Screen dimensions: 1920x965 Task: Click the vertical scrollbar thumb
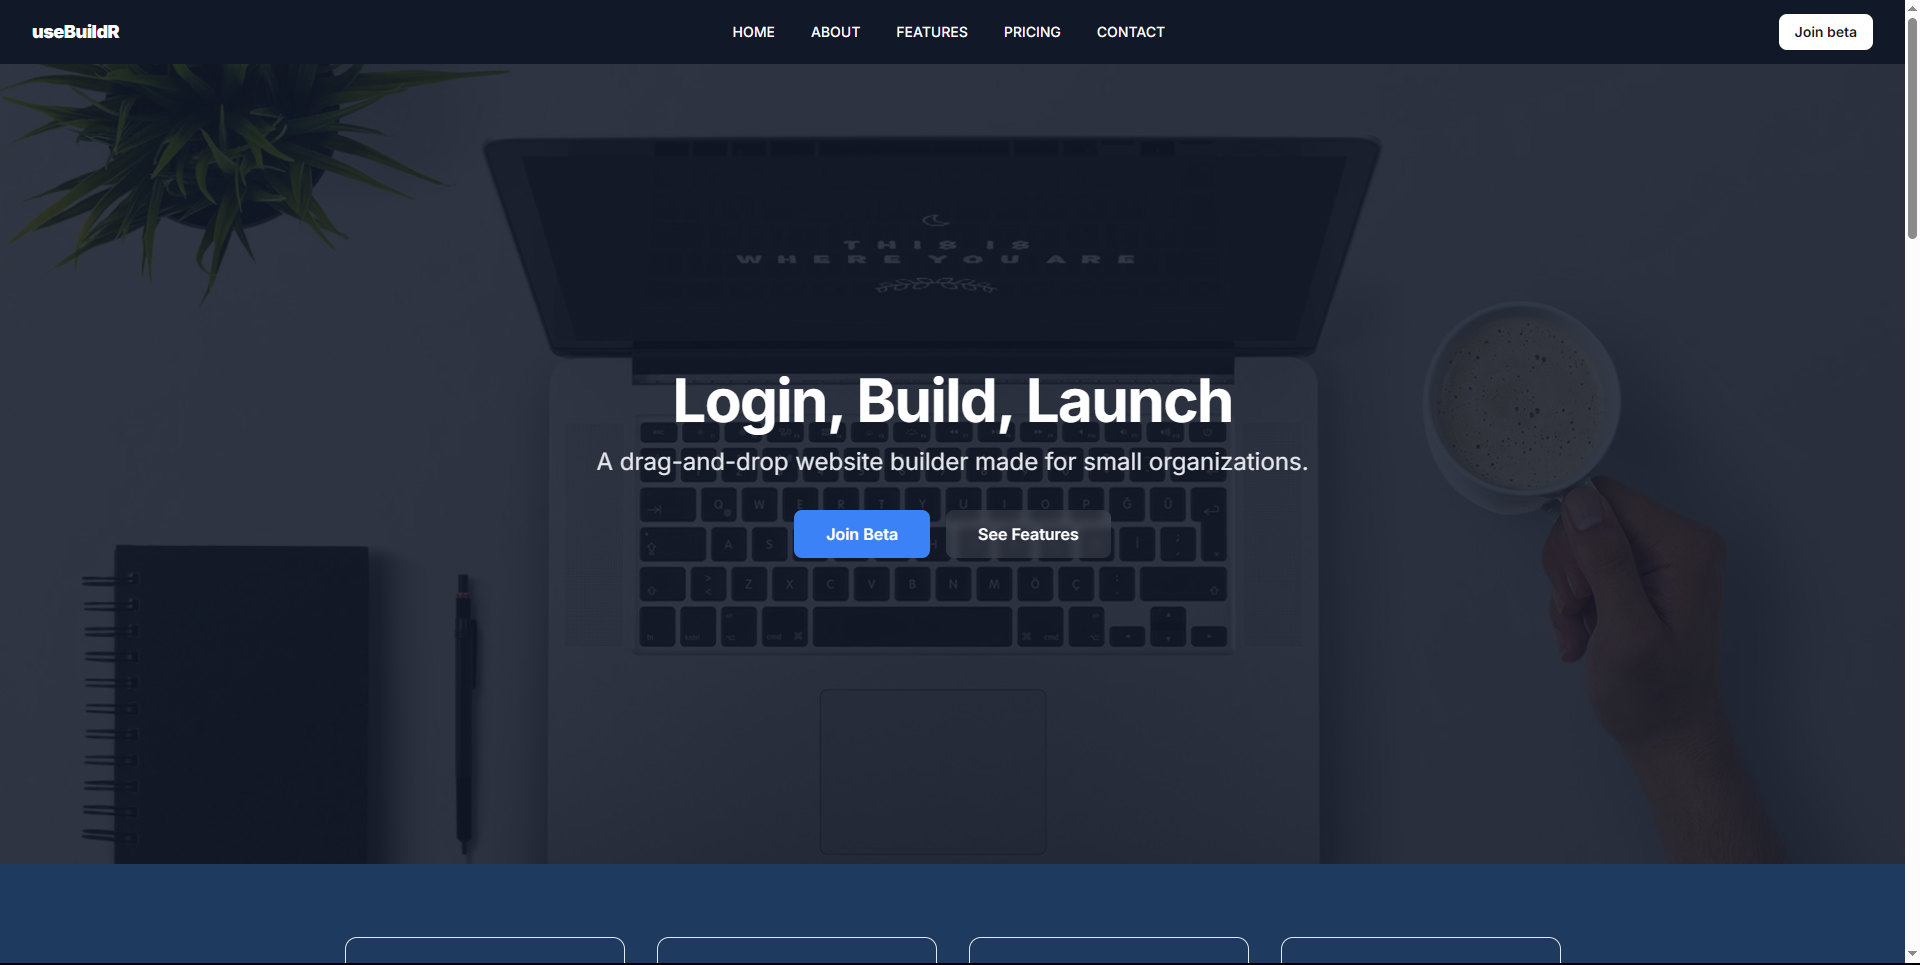[1912, 120]
